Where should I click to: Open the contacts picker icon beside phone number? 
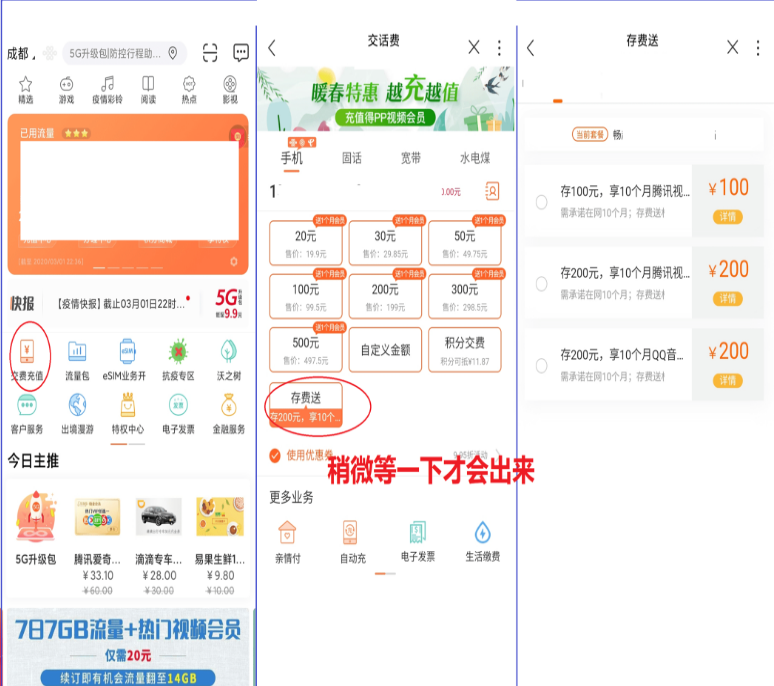492,191
